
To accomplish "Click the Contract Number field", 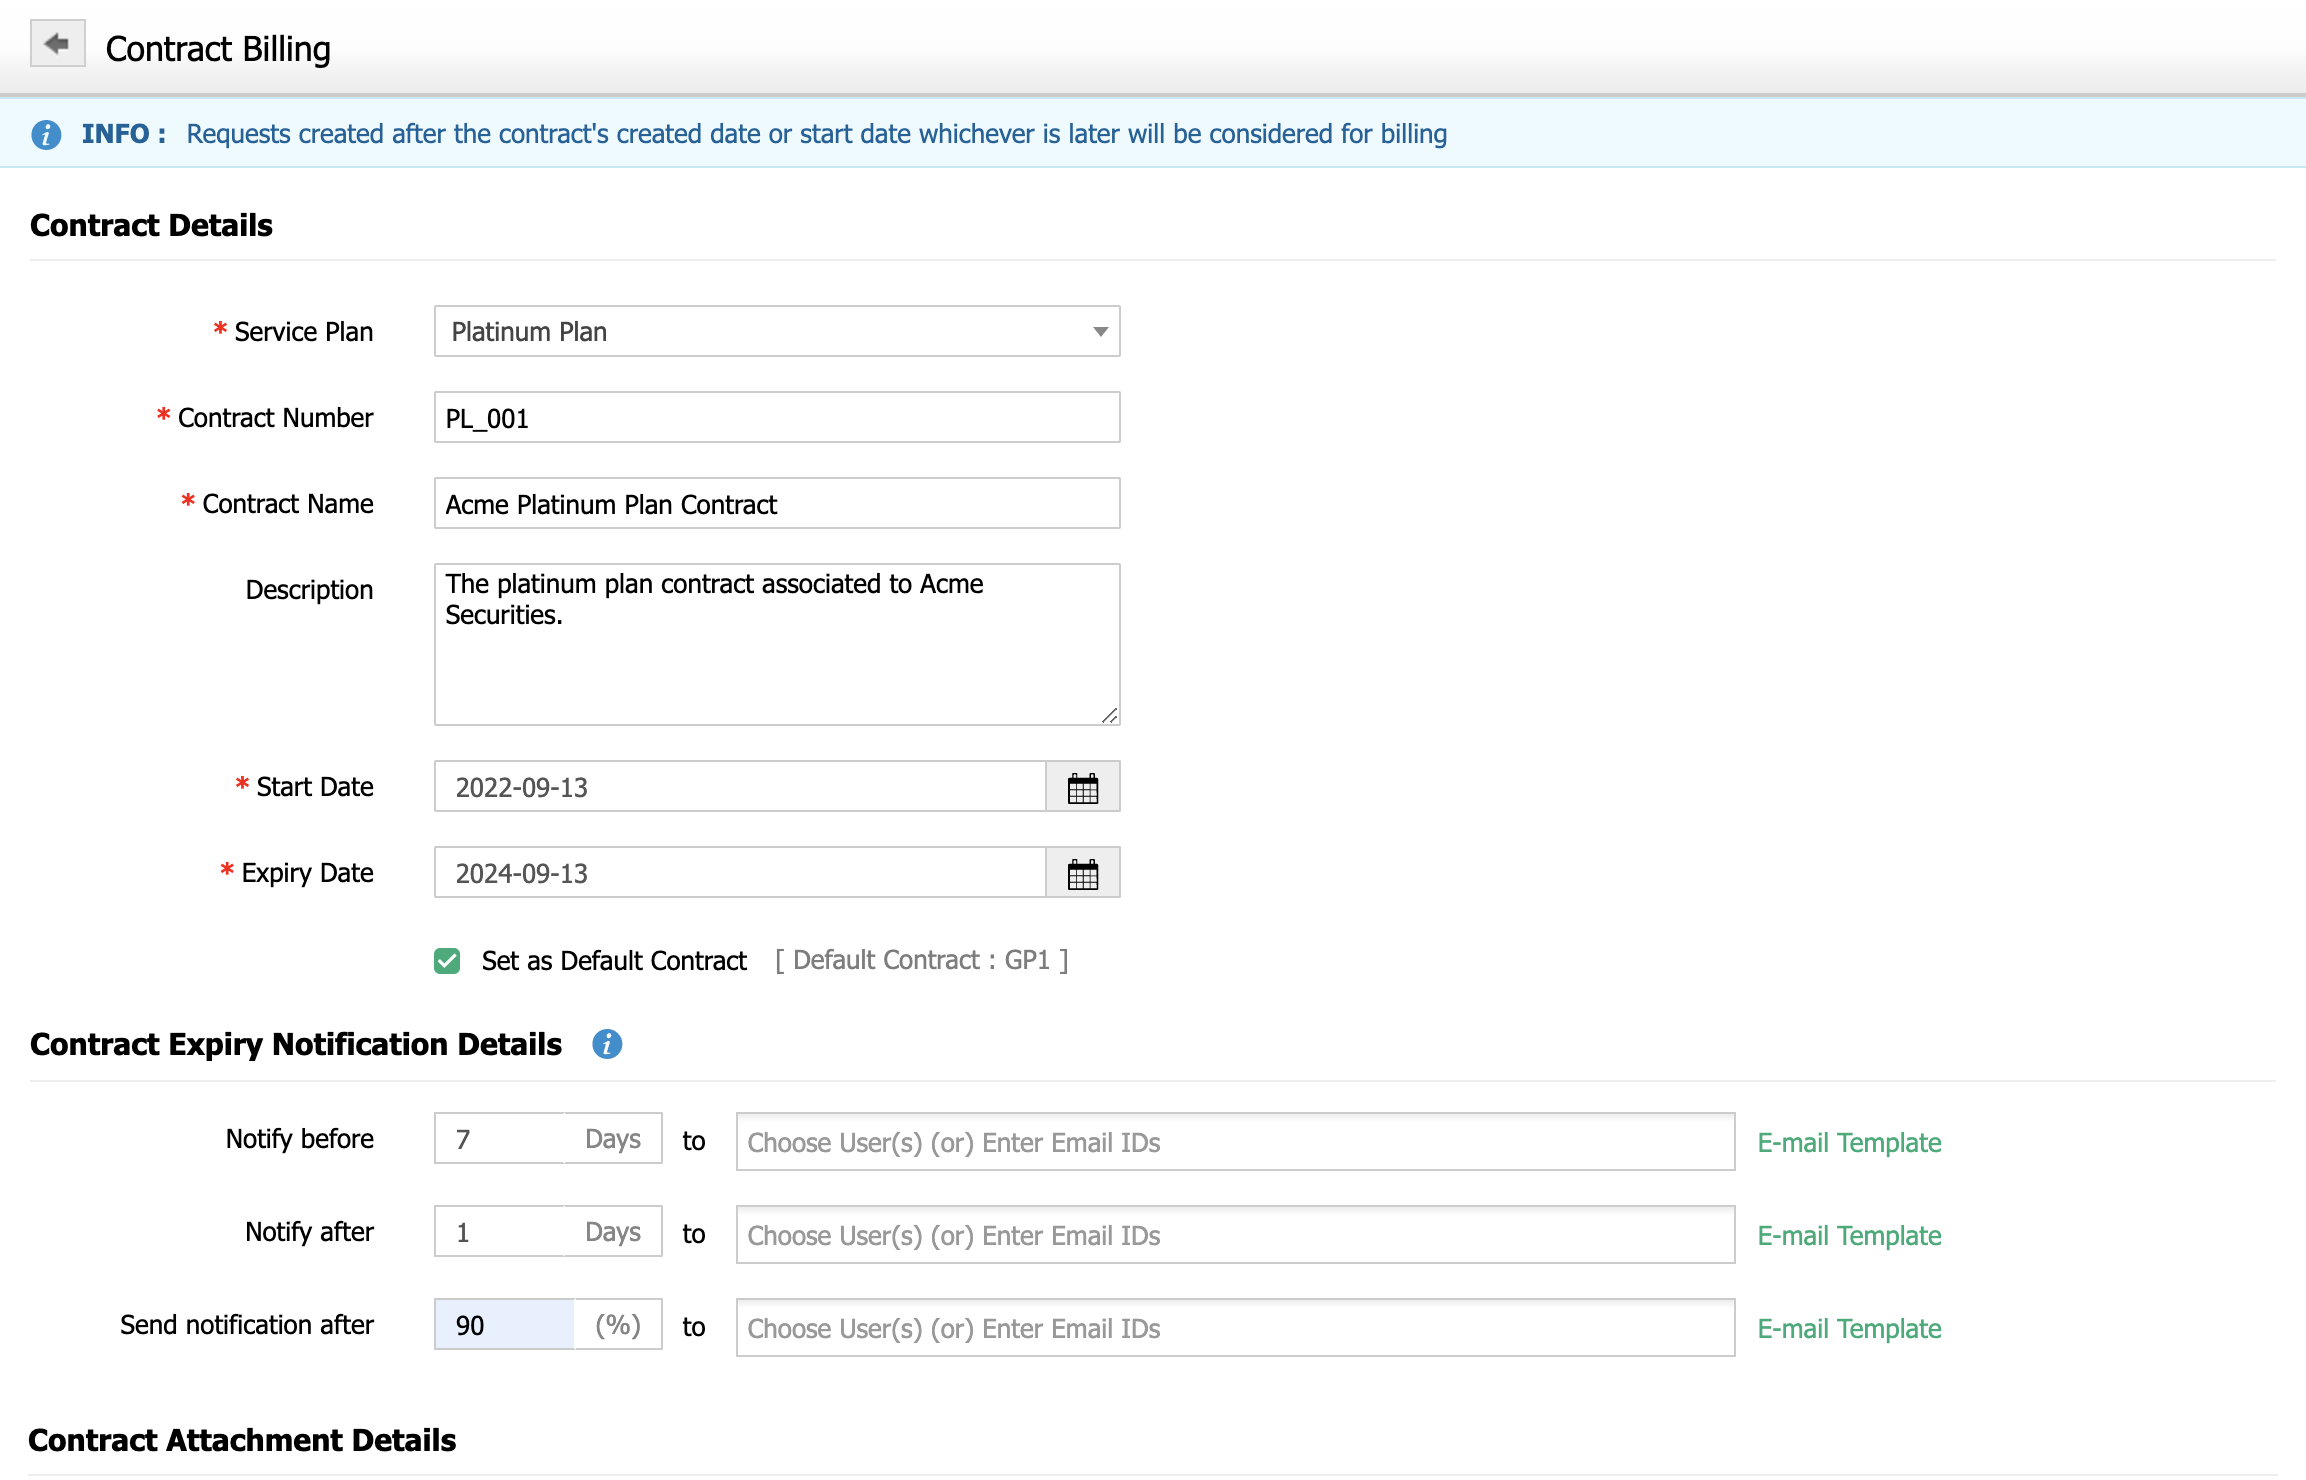I will coord(776,418).
